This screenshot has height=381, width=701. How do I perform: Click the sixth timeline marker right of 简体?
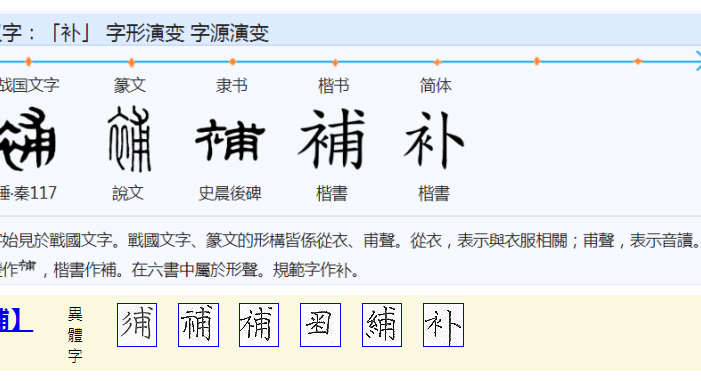(537, 61)
